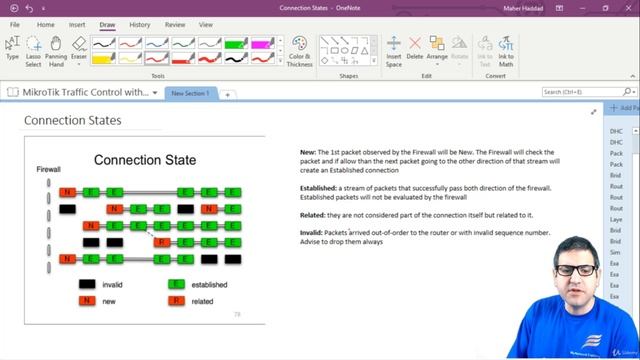640x360 pixels.
Task: Choose the rectangle shape
Action: point(335,51)
